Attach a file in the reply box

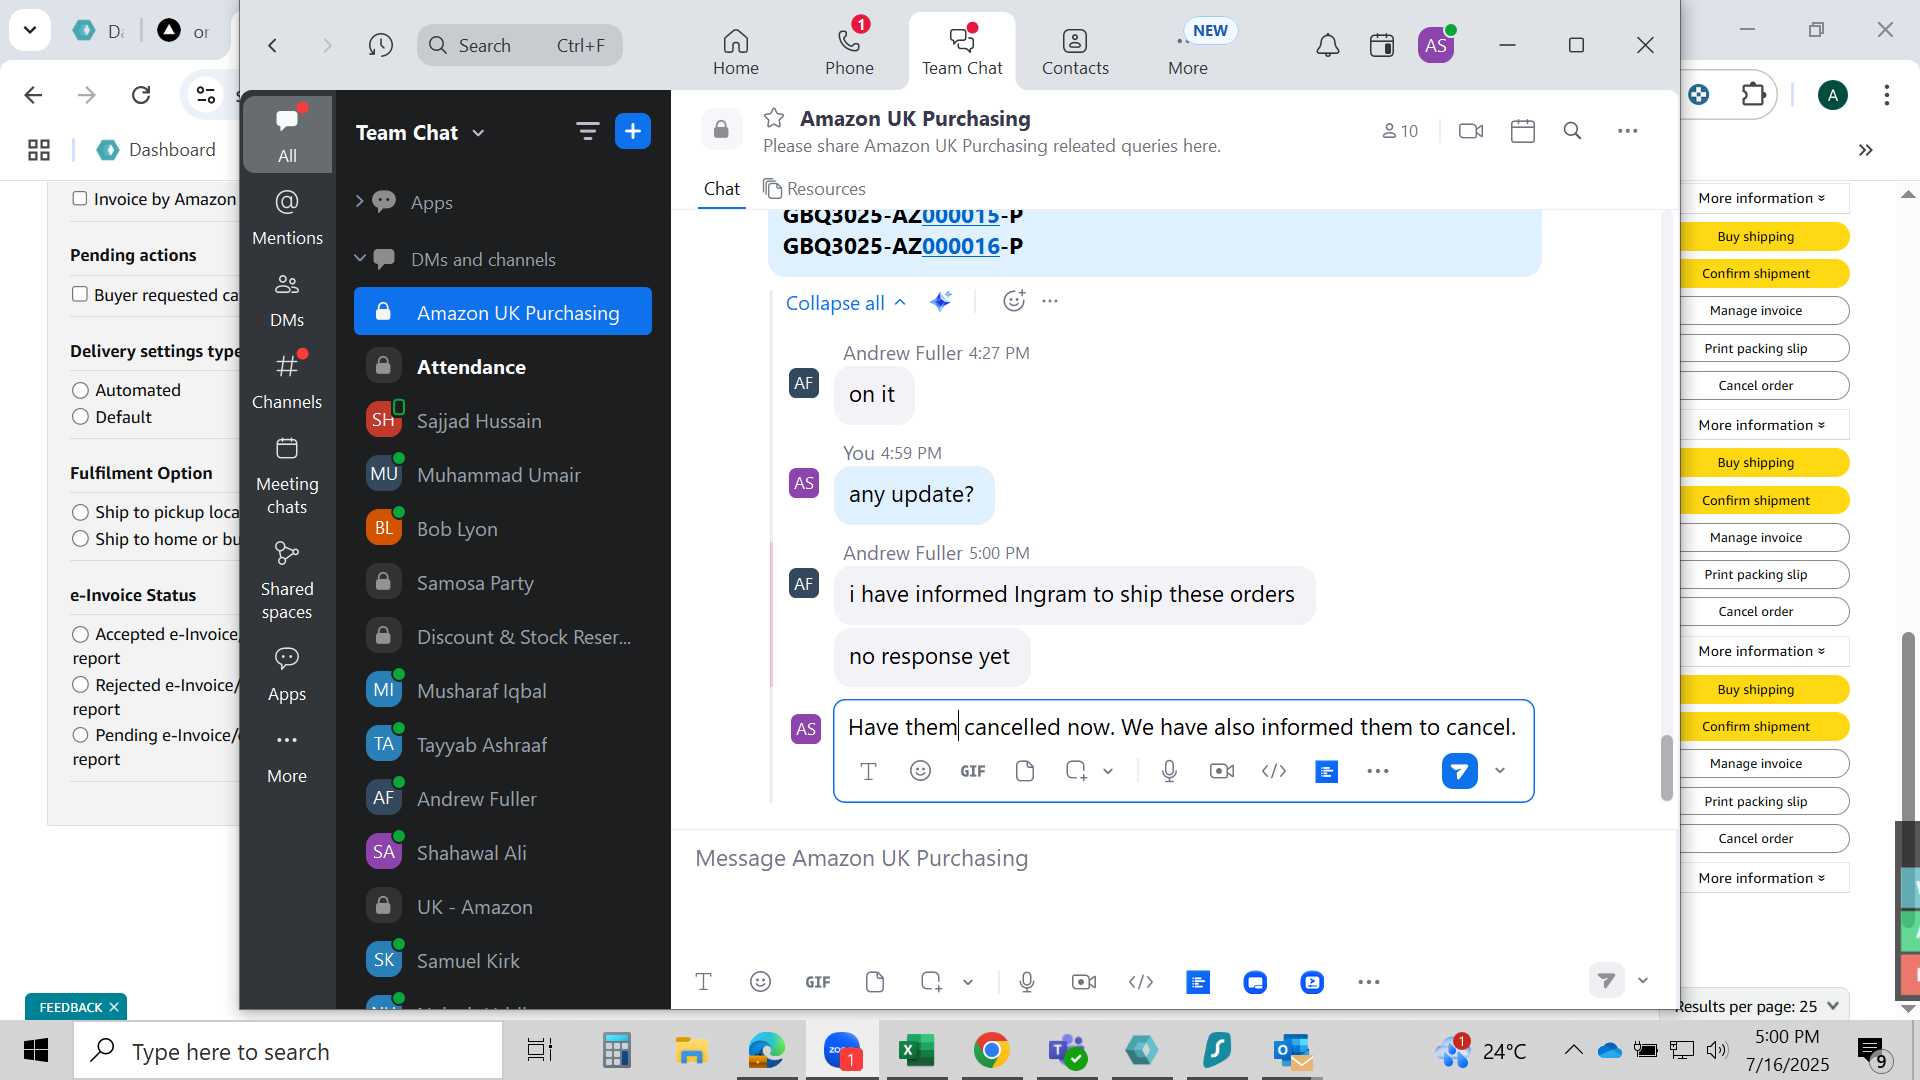(x=1025, y=771)
